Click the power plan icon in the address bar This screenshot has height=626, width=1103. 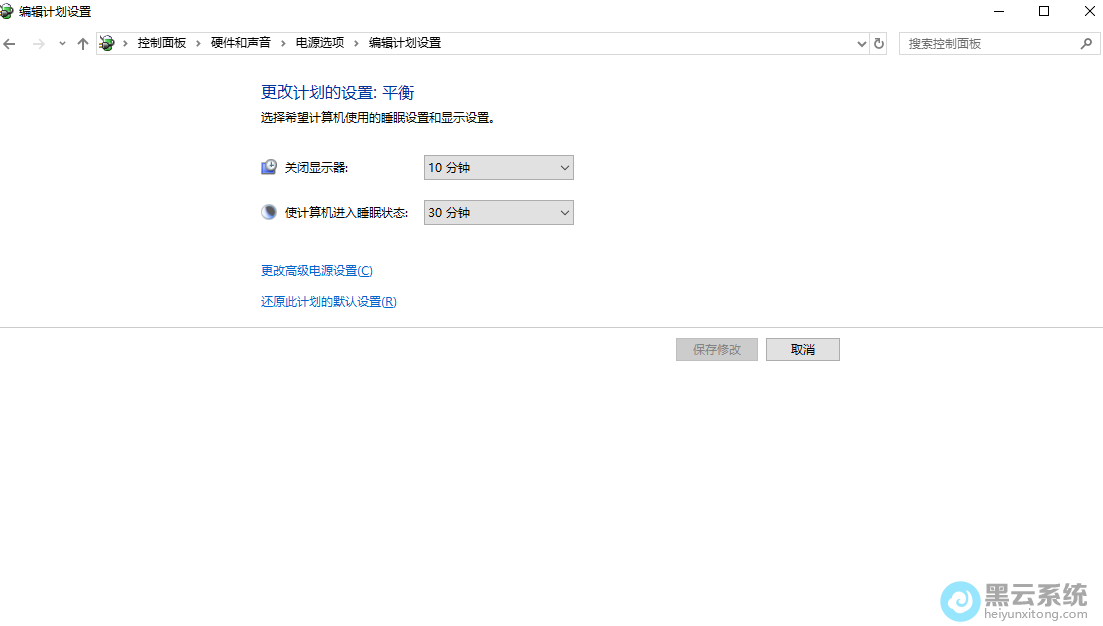click(107, 43)
